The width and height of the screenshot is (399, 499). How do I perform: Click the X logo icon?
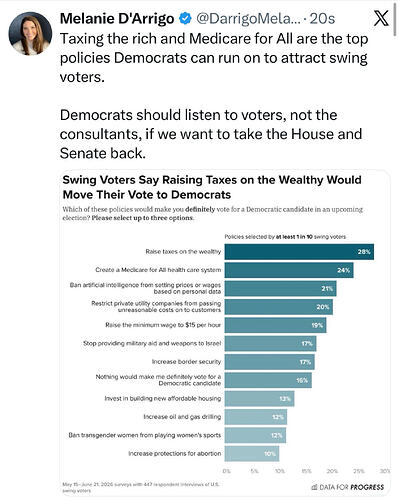(x=381, y=18)
